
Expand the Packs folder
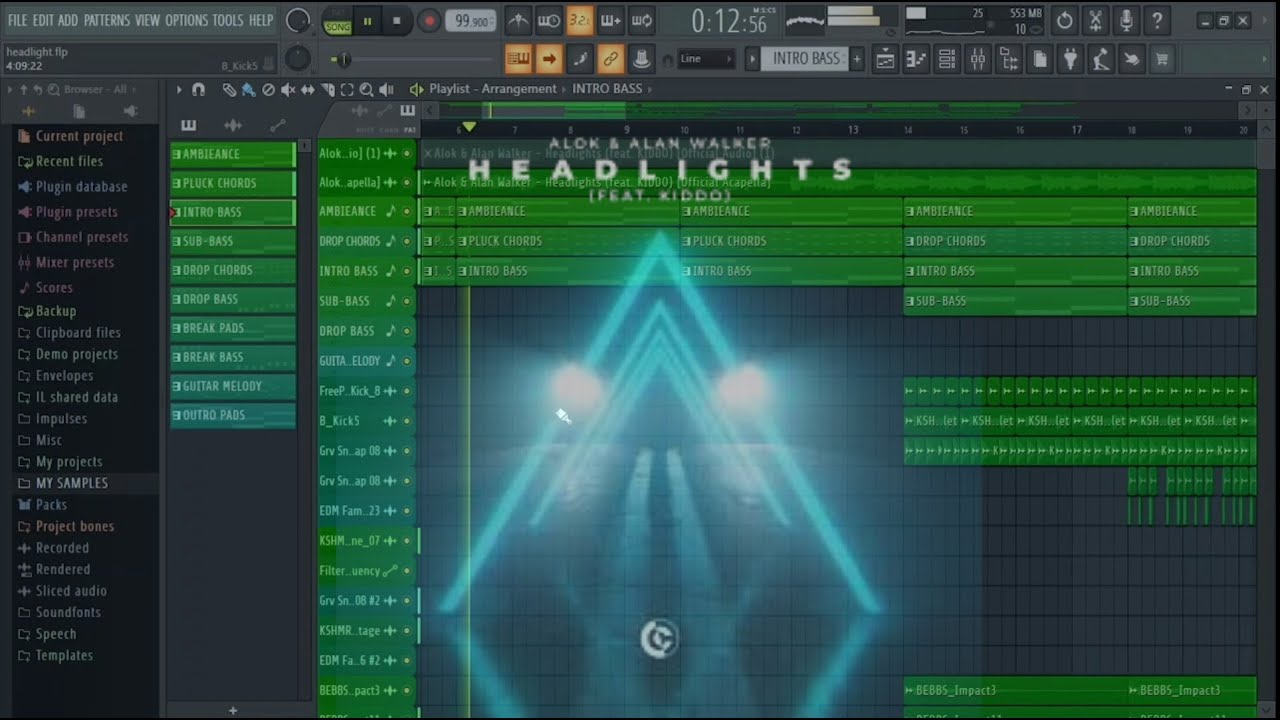click(51, 505)
